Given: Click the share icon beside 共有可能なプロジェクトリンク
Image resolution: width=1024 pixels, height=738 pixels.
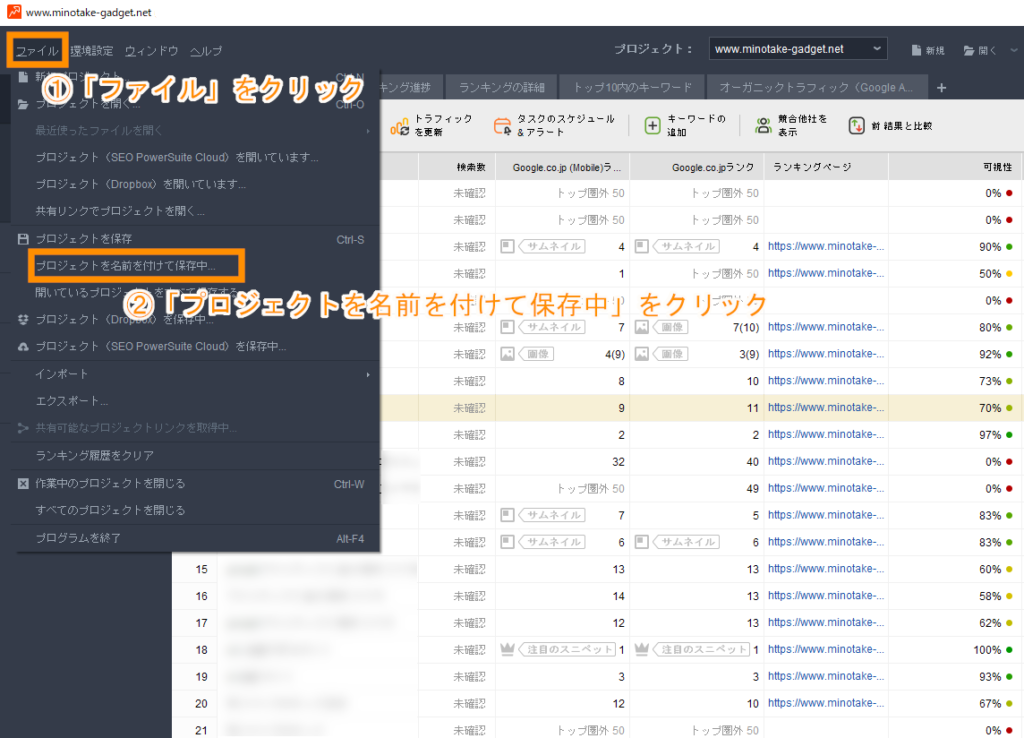Looking at the screenshot, I should pyautogui.click(x=24, y=428).
